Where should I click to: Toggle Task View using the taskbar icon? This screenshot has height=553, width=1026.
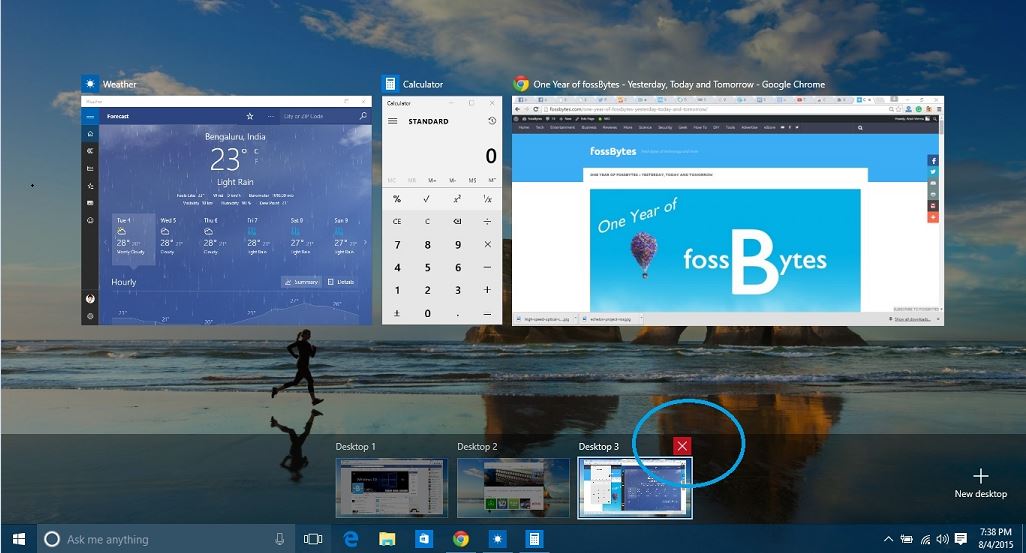[313, 539]
